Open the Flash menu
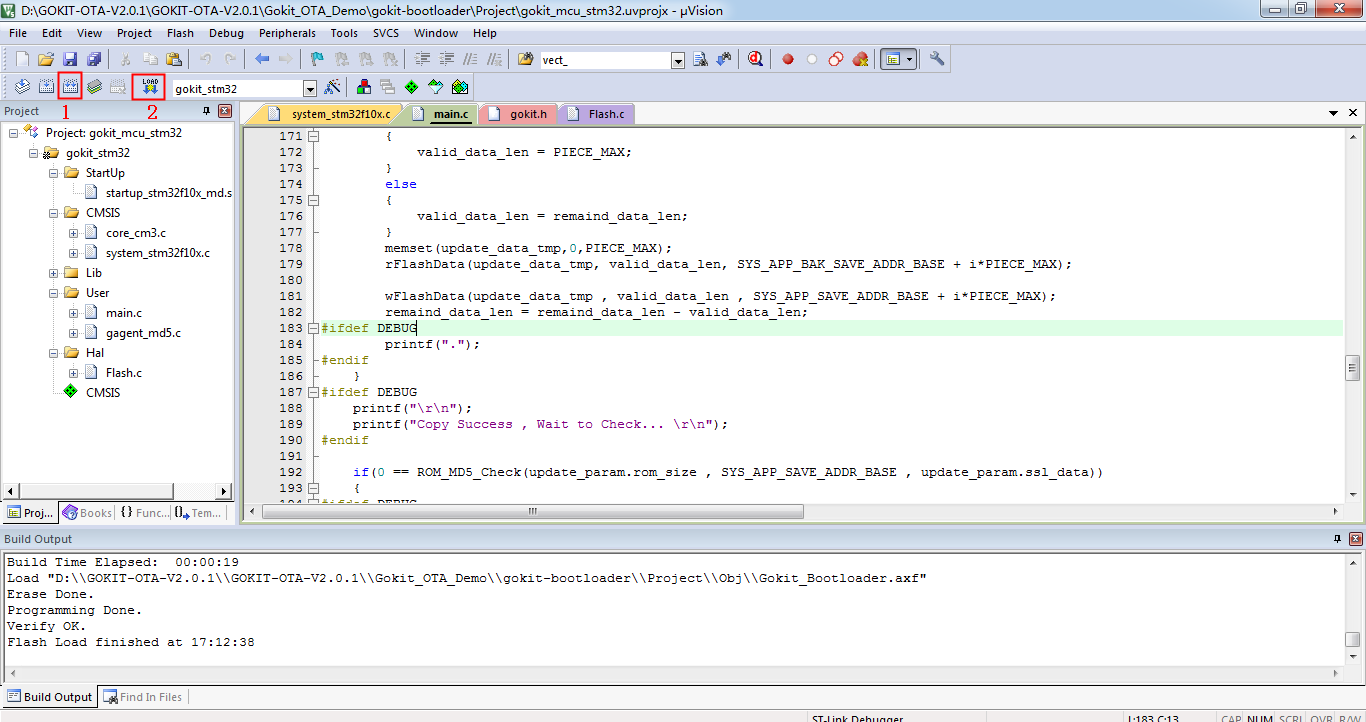 click(x=180, y=33)
